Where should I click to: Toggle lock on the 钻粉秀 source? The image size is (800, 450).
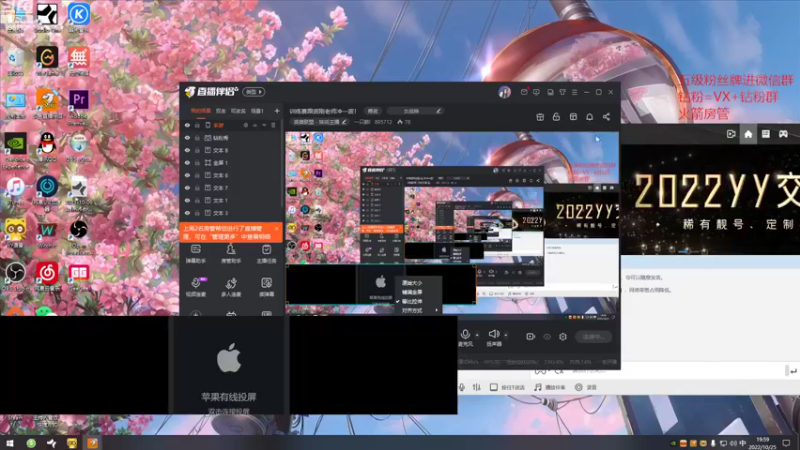pyautogui.click(x=197, y=138)
